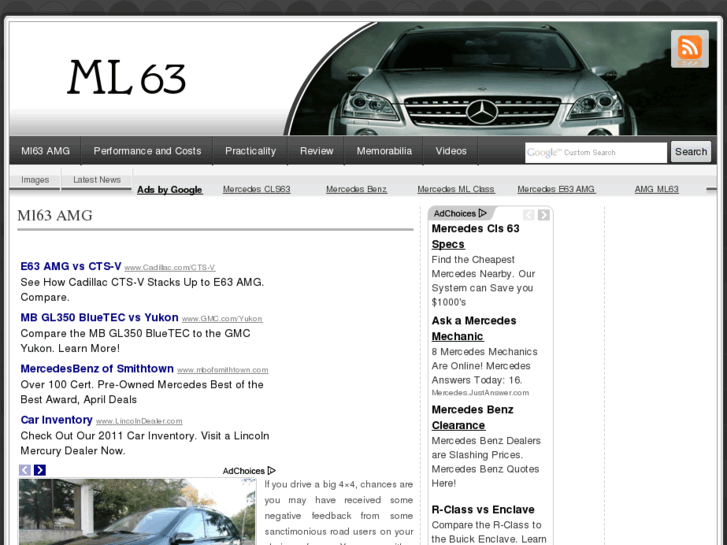This screenshot has width=727, height=545.
Task: Open the RSS feed icon
Action: tap(689, 49)
